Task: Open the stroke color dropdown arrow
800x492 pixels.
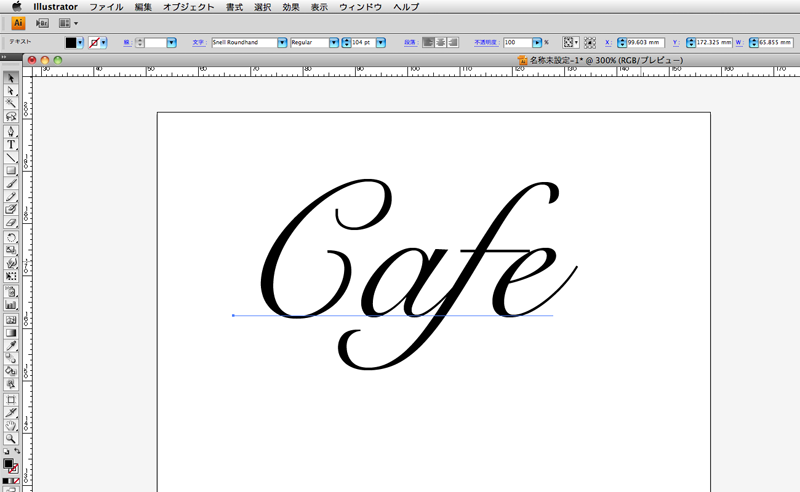Action: click(104, 43)
